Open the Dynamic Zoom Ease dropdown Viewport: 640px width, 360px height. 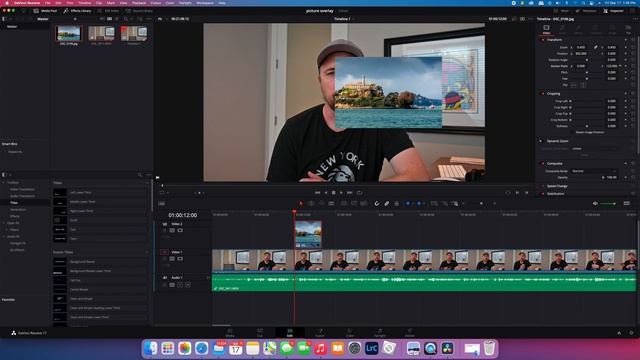coord(594,149)
